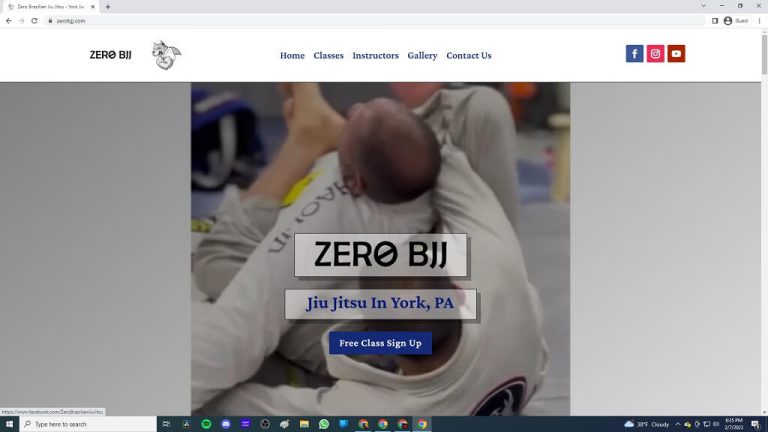768x432 pixels.
Task: Go back using browser back arrow
Action: [x=9, y=21]
